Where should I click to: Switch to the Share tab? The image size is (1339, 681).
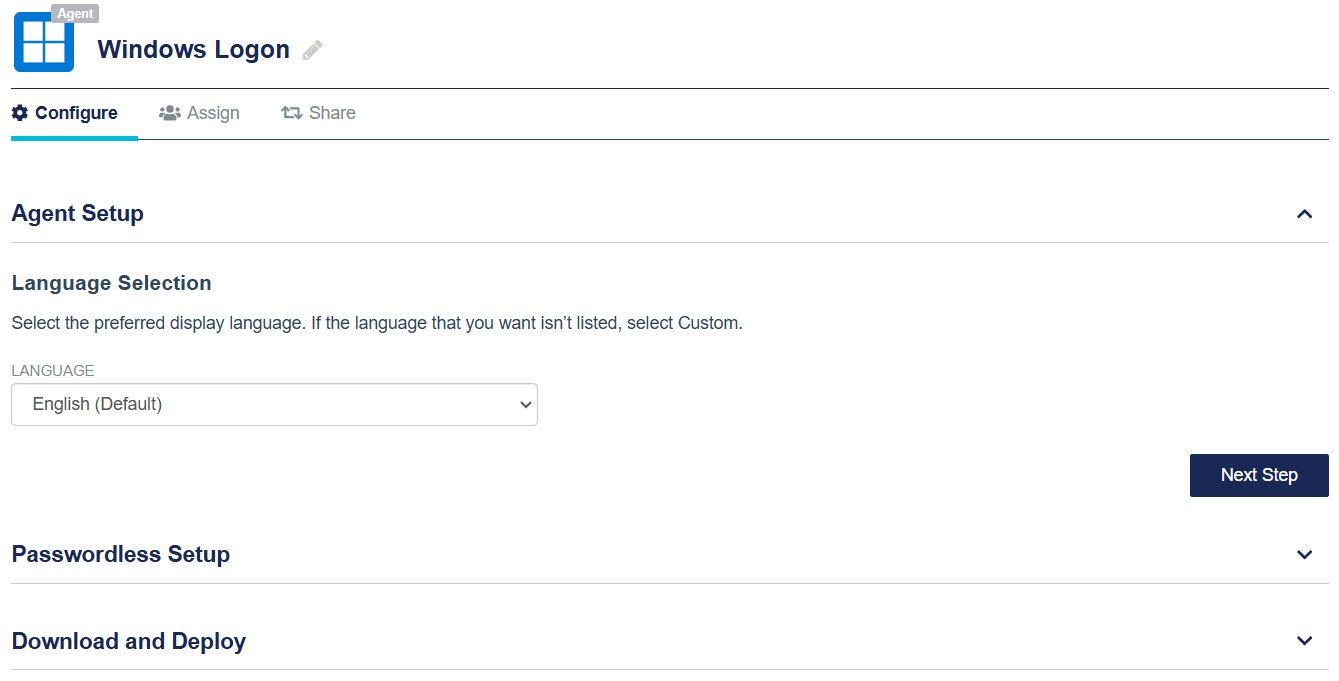pyautogui.click(x=318, y=113)
